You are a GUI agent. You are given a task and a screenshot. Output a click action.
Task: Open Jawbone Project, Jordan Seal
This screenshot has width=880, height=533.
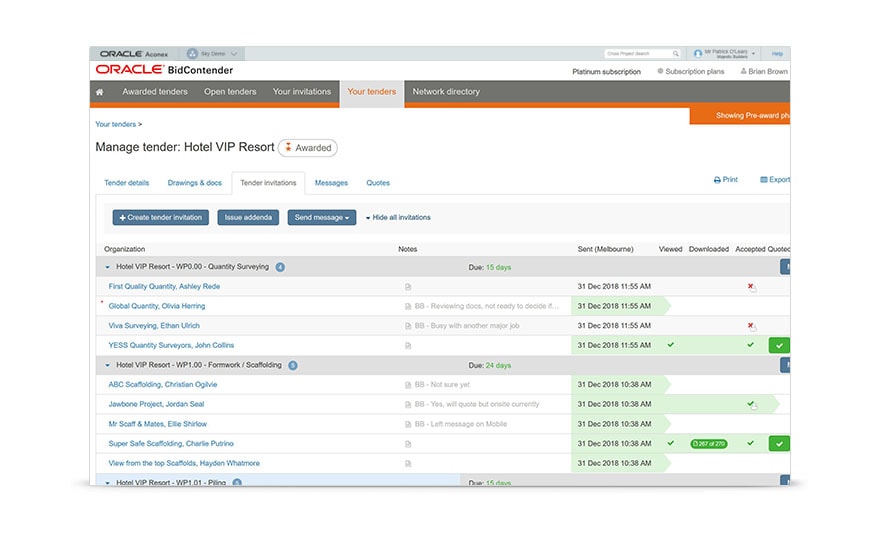coord(156,405)
